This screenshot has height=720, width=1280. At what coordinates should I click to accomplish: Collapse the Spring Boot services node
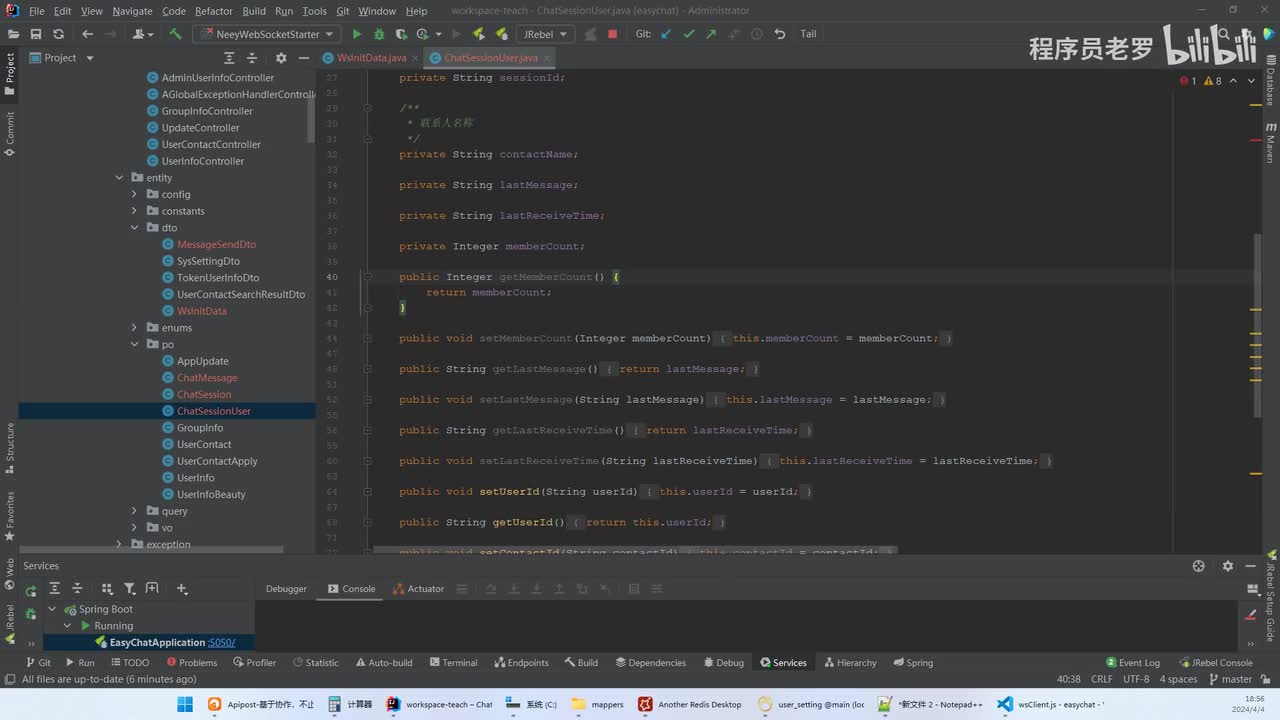tap(53, 609)
